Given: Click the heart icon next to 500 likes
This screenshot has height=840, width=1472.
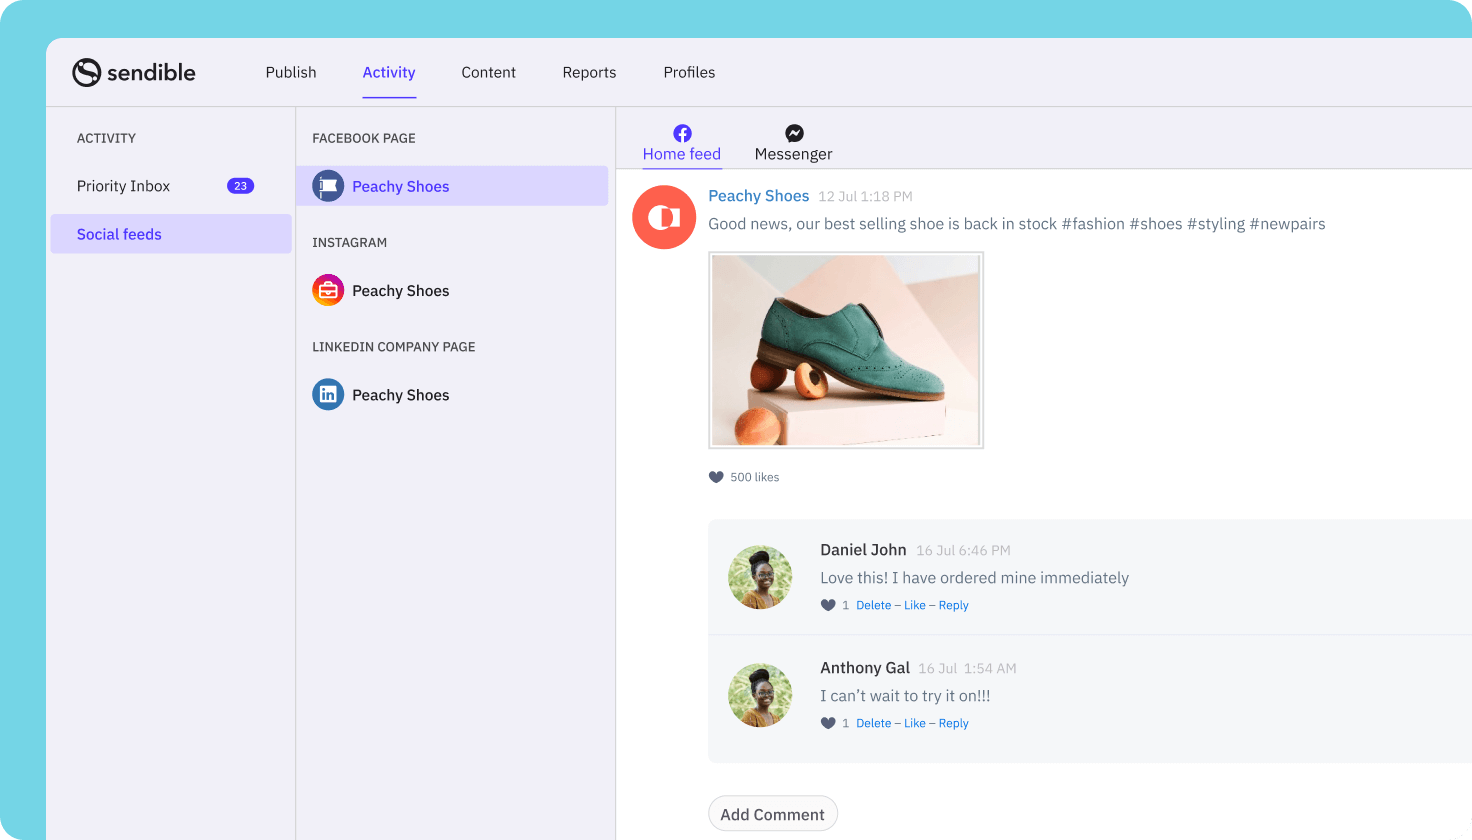Looking at the screenshot, I should point(715,477).
